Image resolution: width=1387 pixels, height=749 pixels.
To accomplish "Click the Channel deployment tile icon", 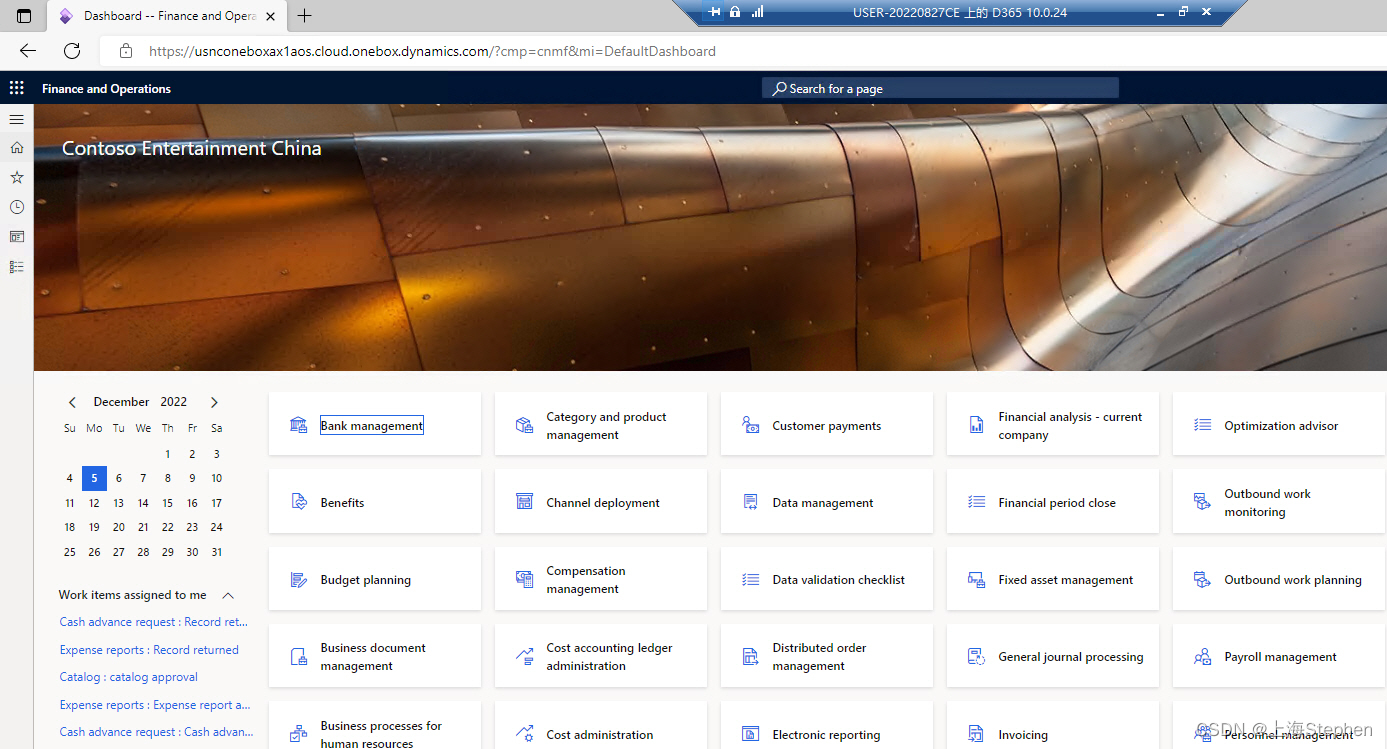I will tap(524, 502).
